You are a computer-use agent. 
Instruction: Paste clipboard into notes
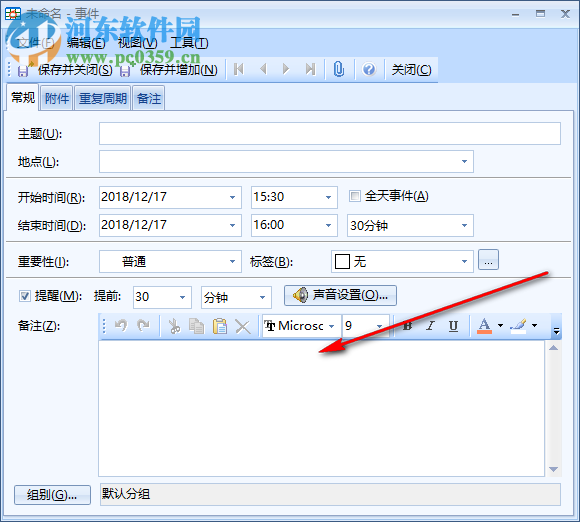[220, 326]
